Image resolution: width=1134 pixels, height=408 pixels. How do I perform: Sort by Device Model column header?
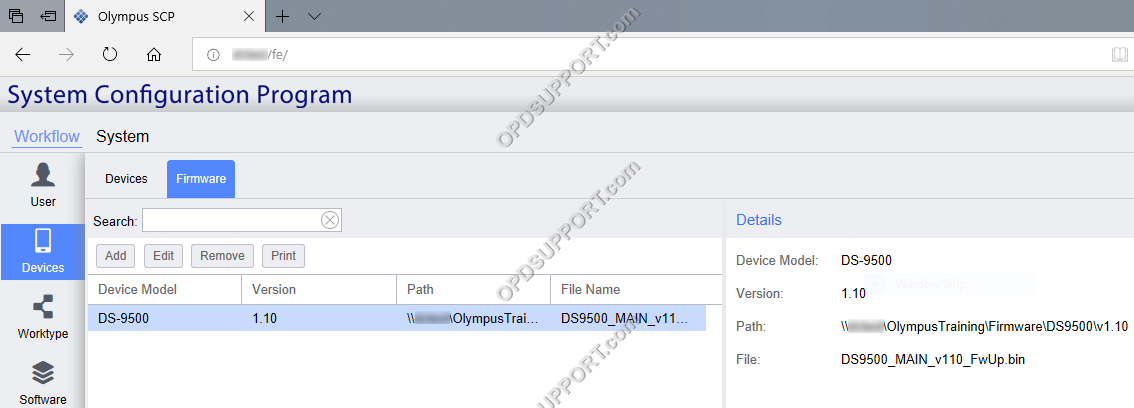(x=164, y=289)
